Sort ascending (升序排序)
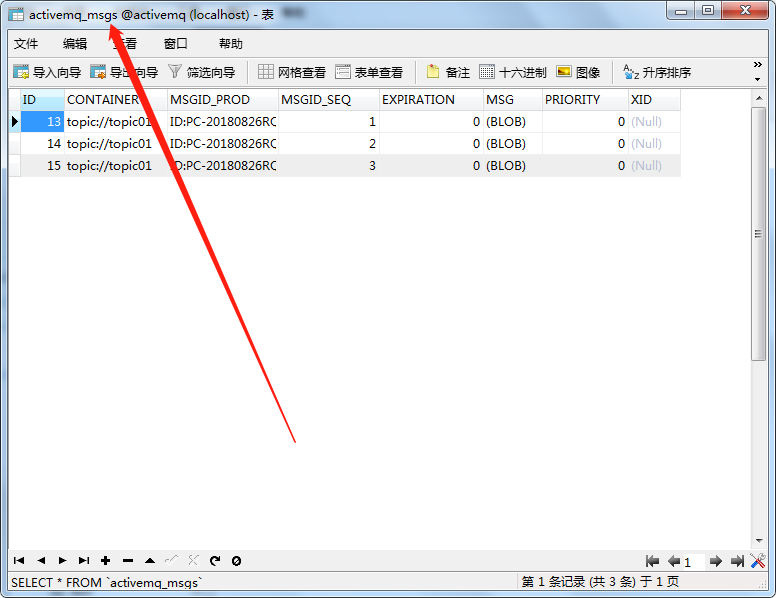776x598 pixels. click(657, 72)
